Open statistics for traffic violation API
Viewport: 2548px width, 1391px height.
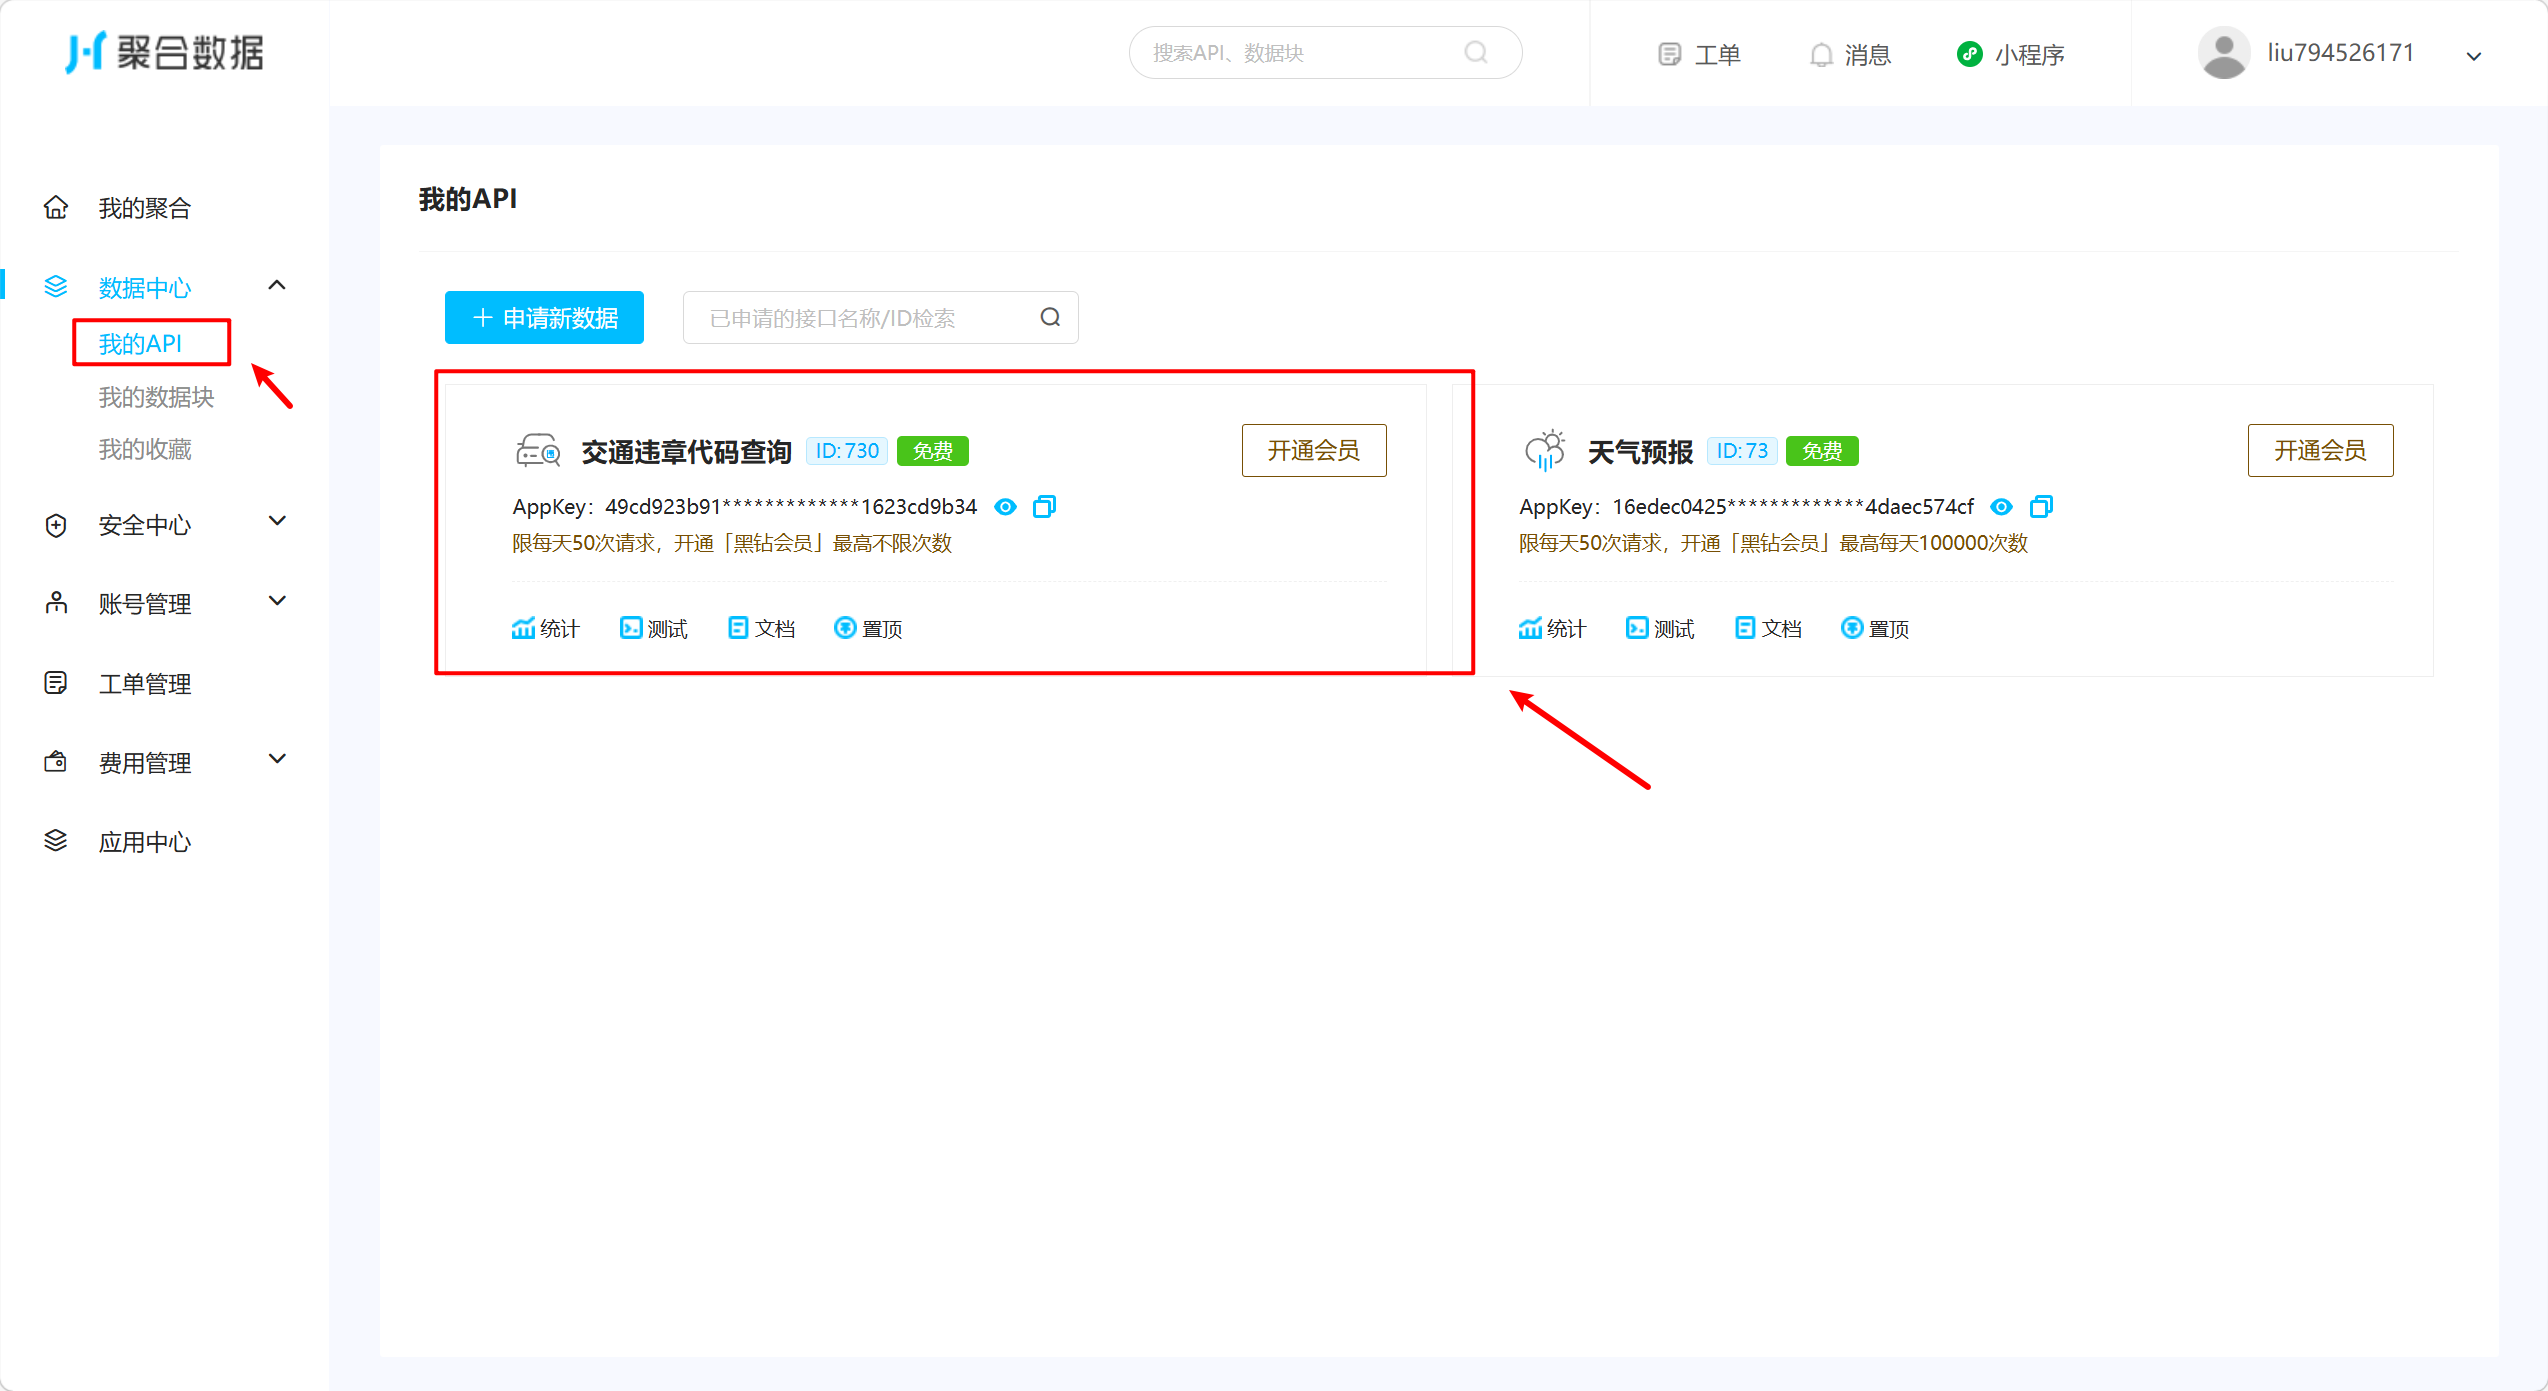[545, 628]
